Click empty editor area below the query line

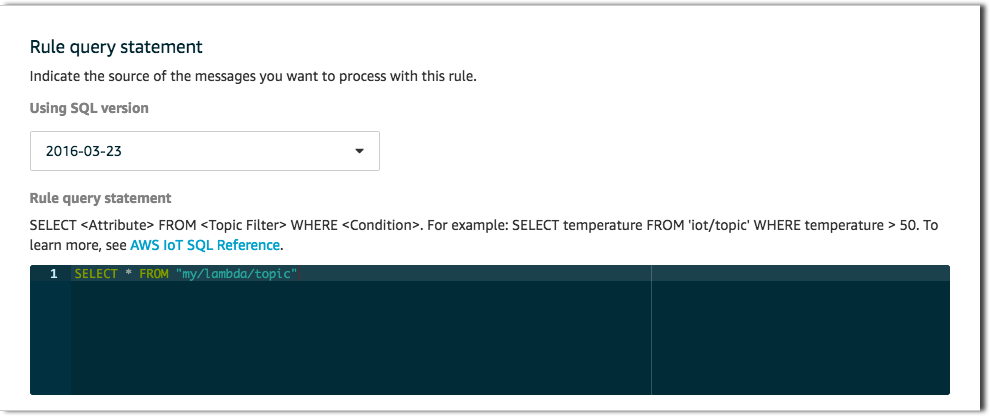[x=360, y=338]
